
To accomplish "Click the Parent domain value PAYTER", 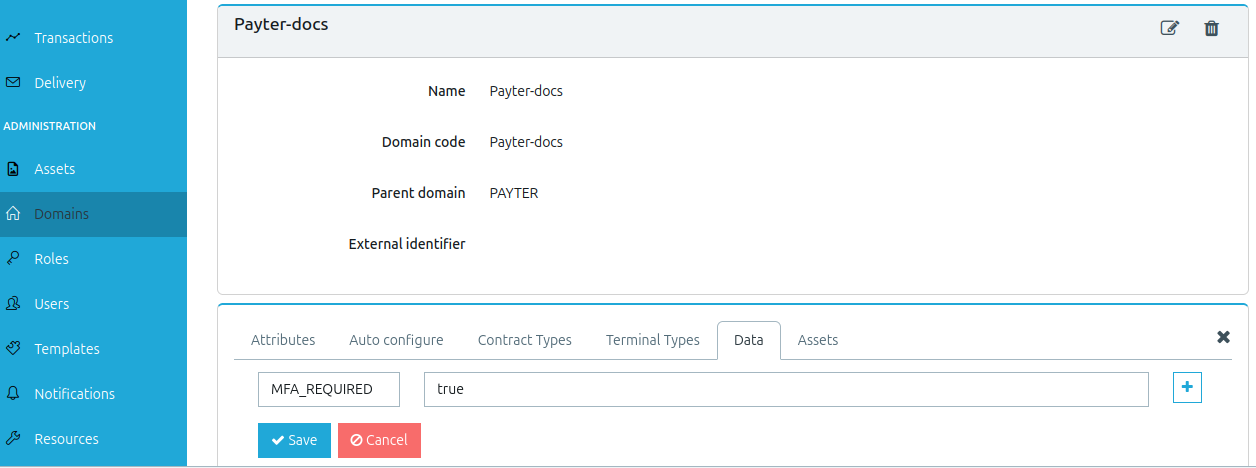I will click(514, 193).
